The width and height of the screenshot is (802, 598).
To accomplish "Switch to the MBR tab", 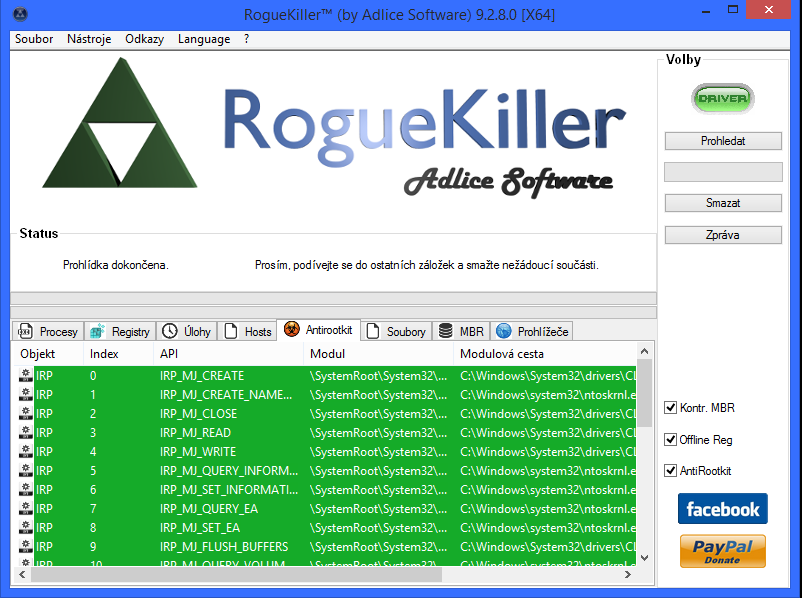I will (461, 331).
